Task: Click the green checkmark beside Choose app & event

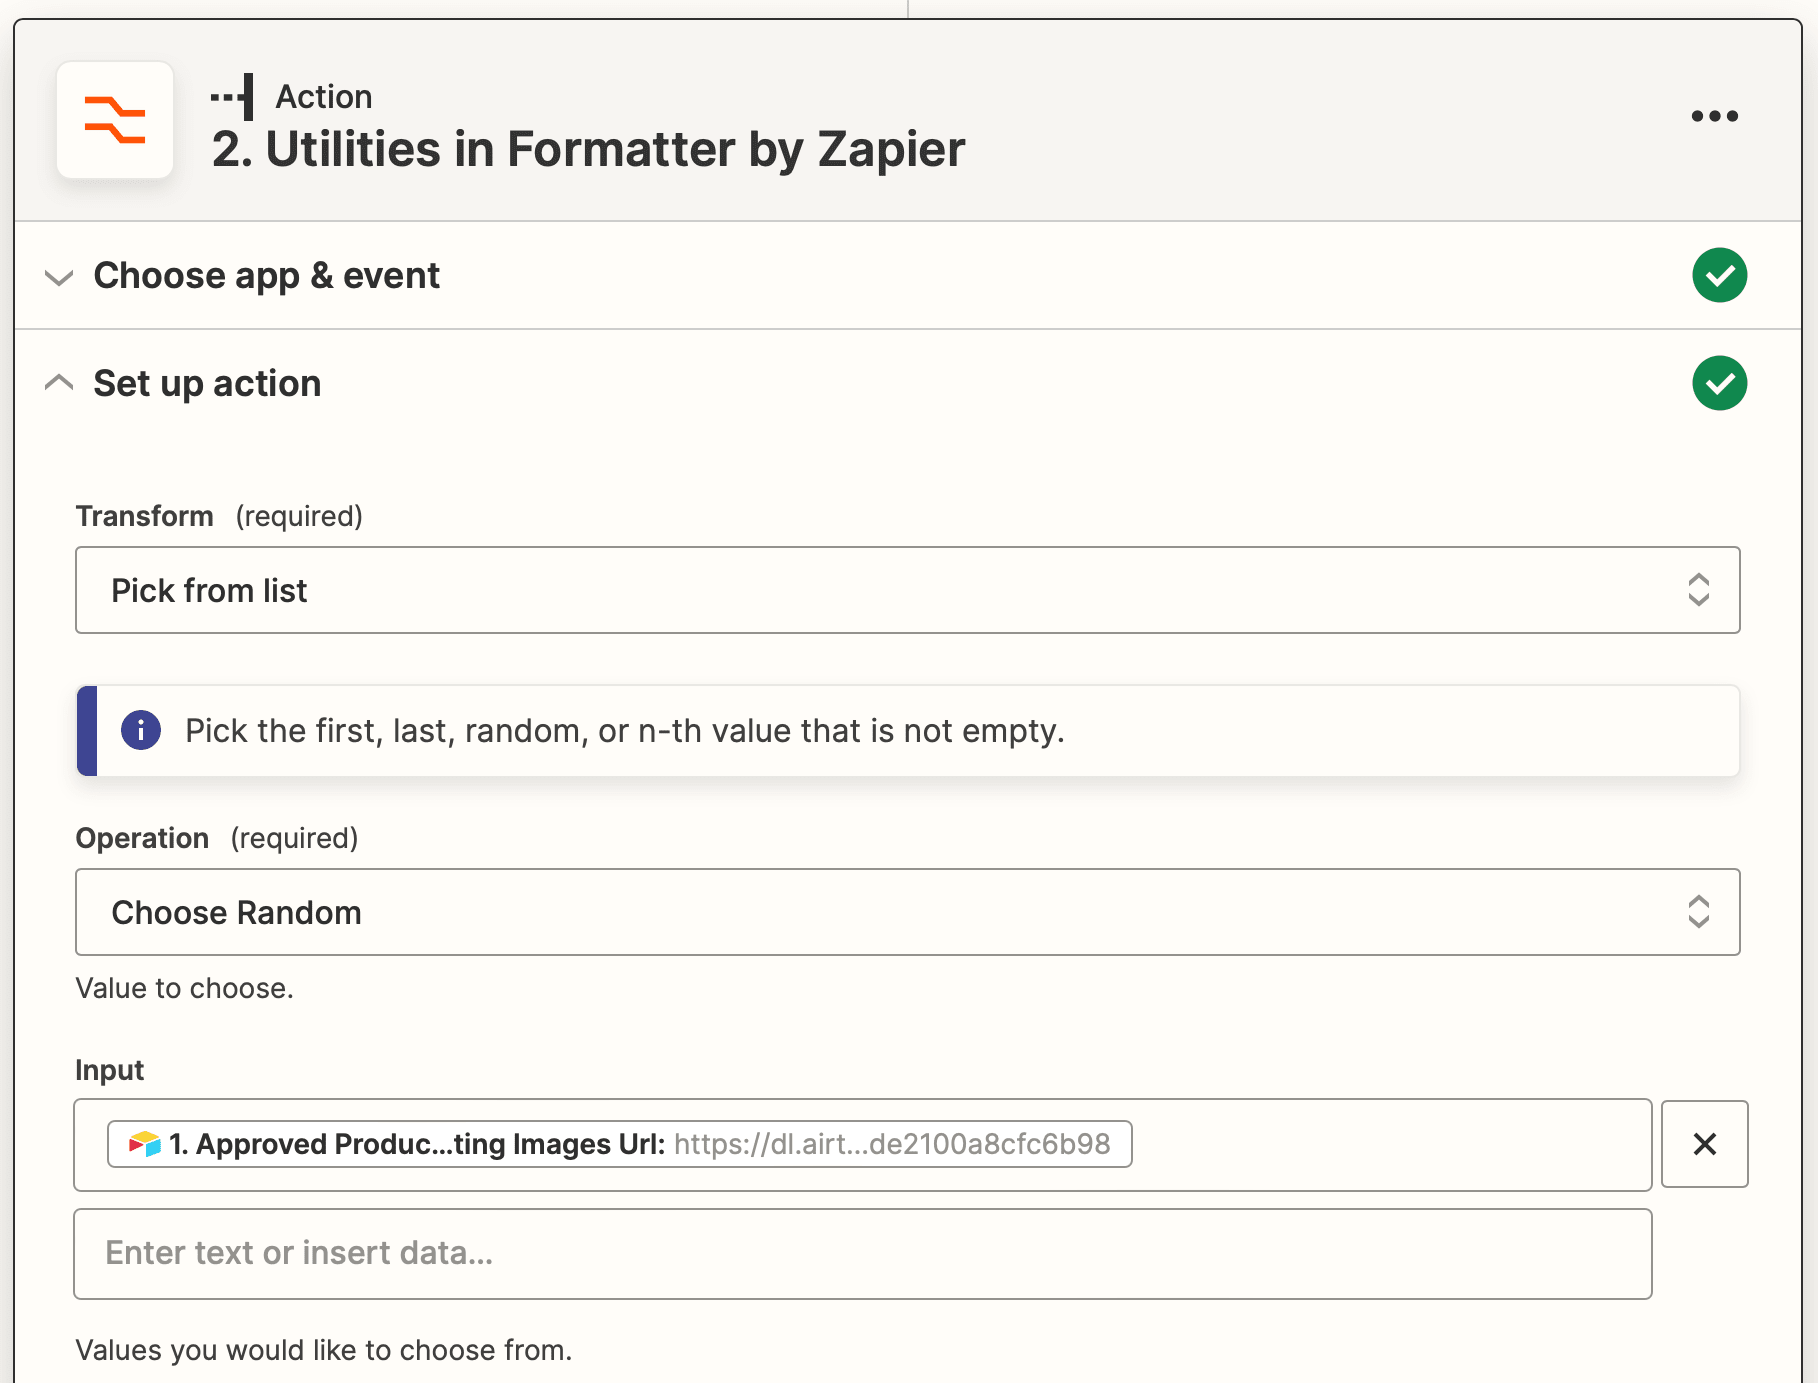Action: pyautogui.click(x=1719, y=275)
